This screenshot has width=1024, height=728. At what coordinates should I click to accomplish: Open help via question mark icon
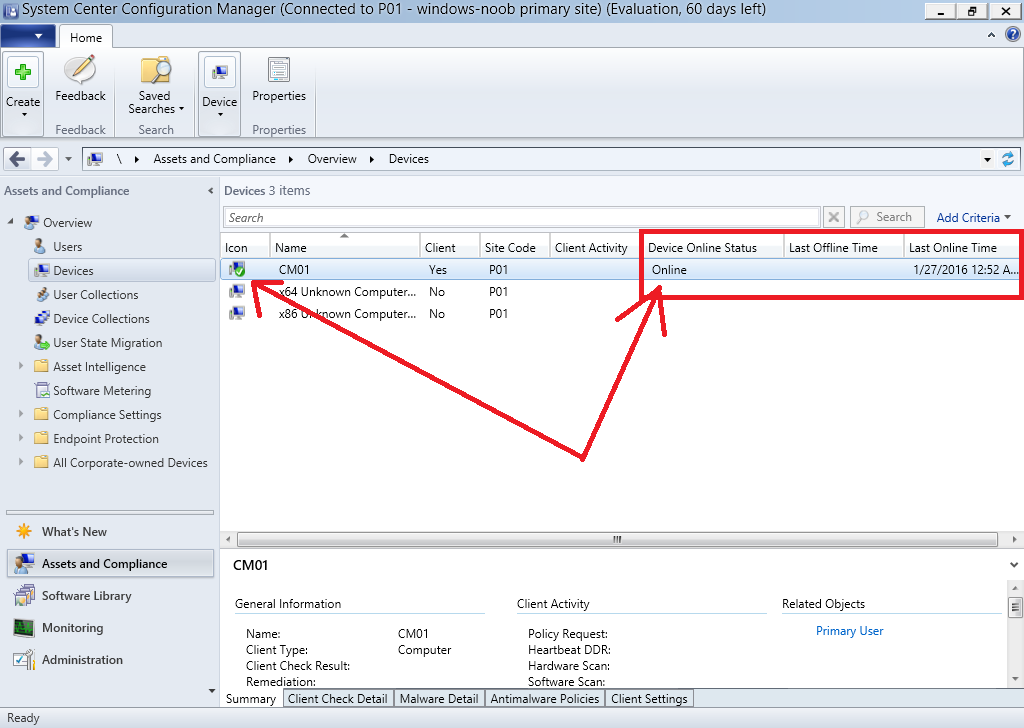1012,35
